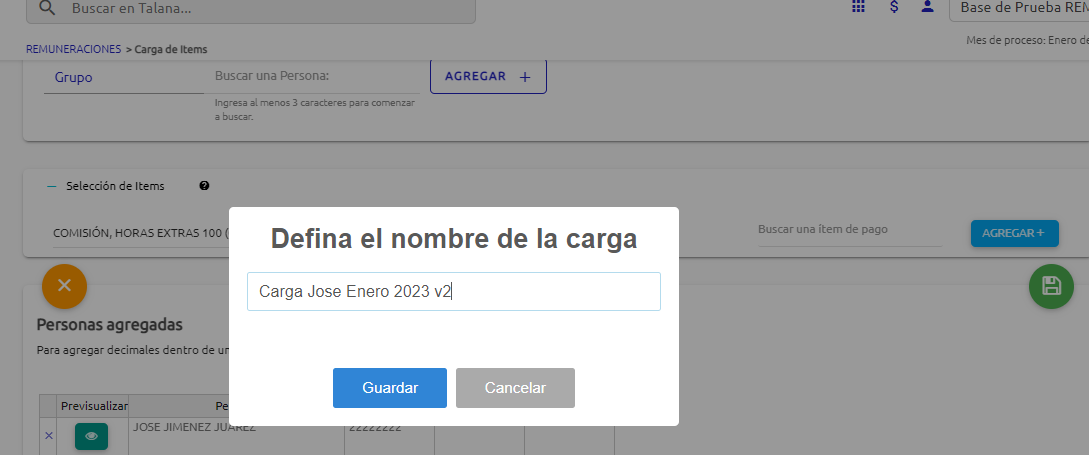The height and width of the screenshot is (455, 1089).
Task: Click the dollar sign icon
Action: 893,7
